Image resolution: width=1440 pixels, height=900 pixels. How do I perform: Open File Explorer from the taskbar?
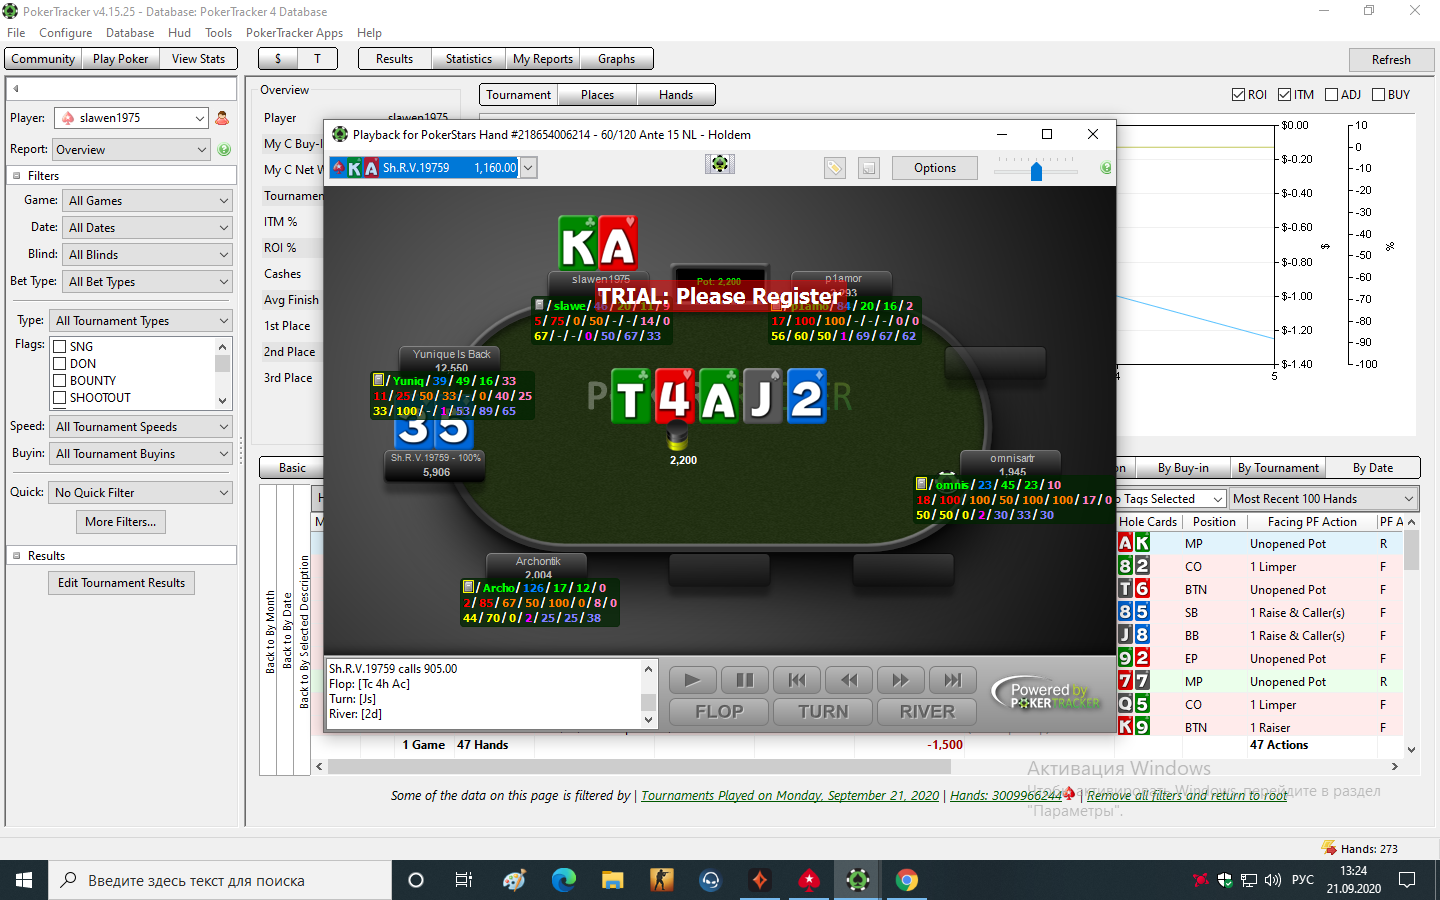point(612,880)
